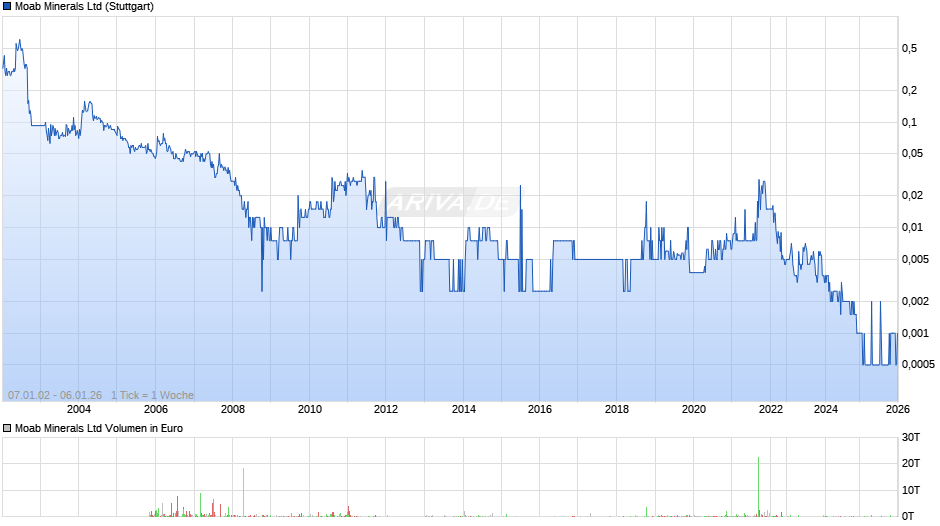Click the gray volume legend square
Screen dimensions: 940x526
tap(7, 428)
